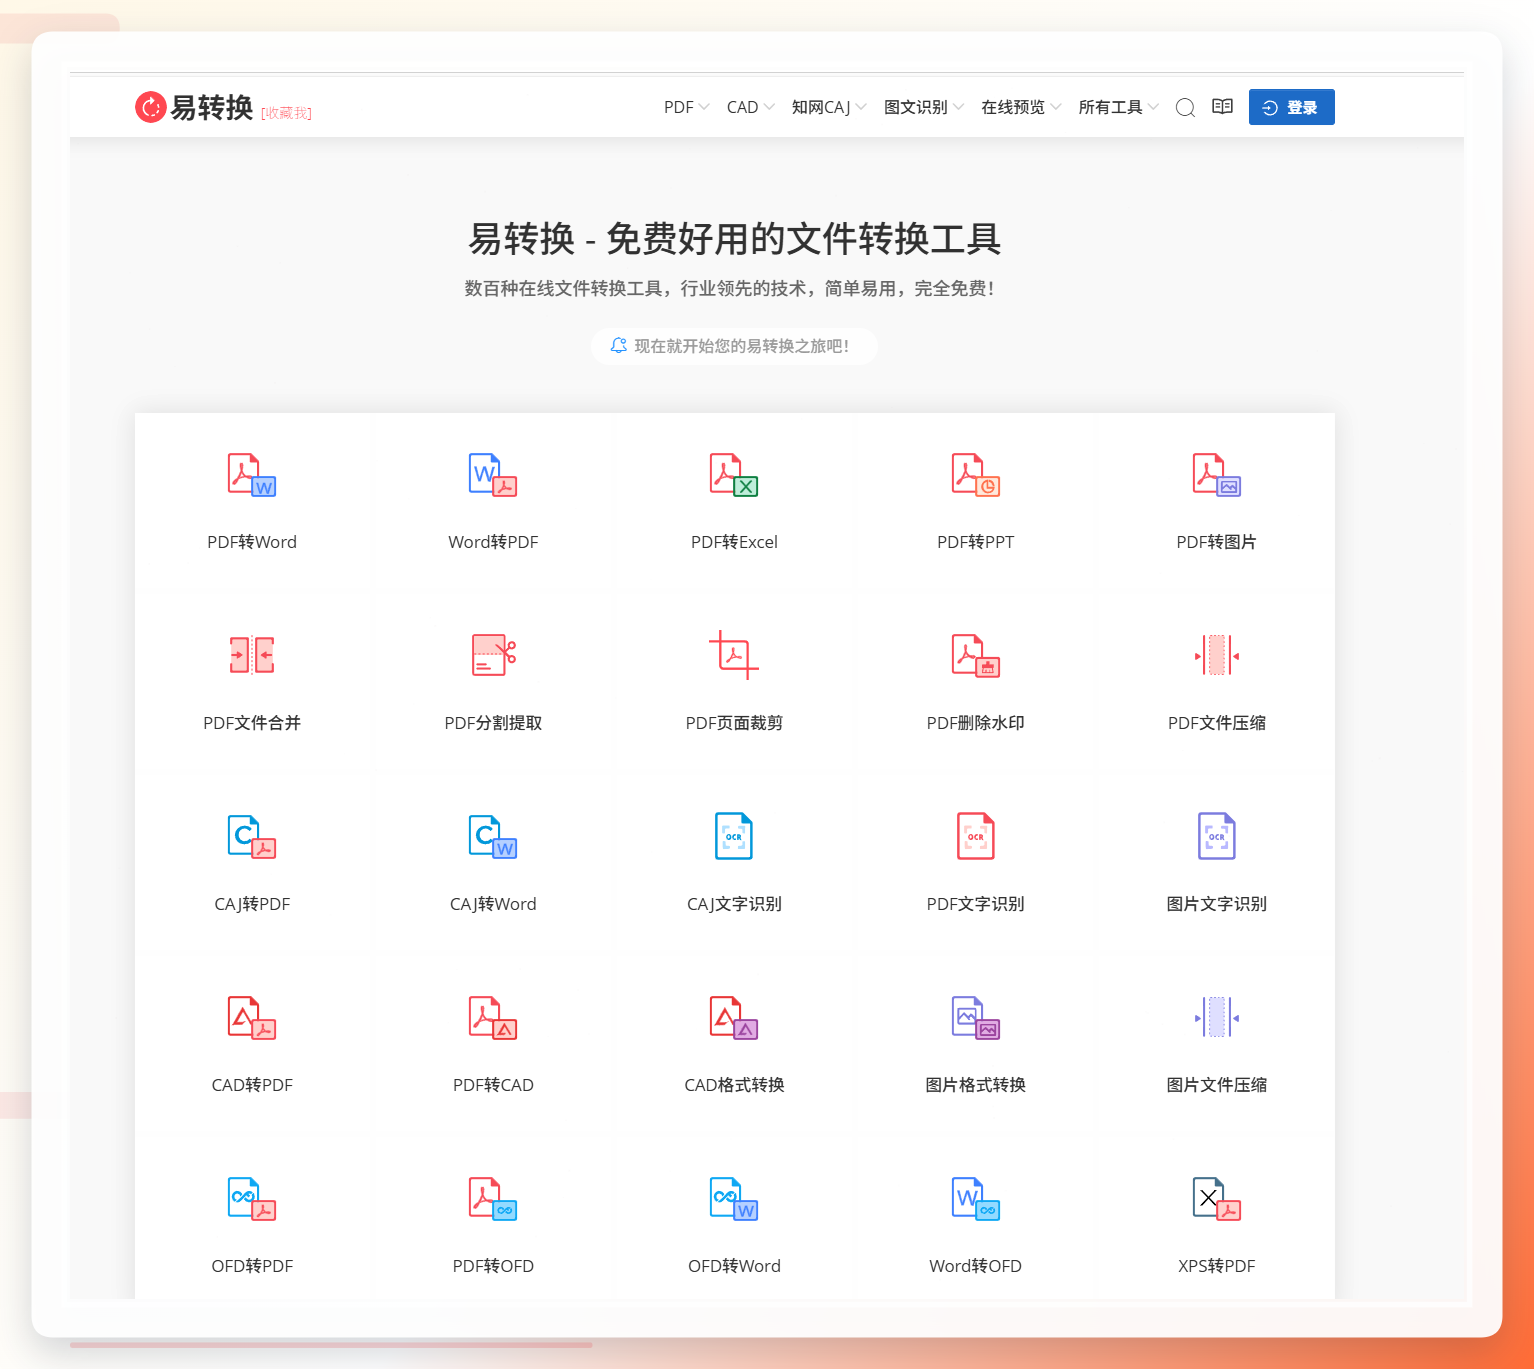
Task: Open the OFD转PDF icon
Action: pos(252,1199)
